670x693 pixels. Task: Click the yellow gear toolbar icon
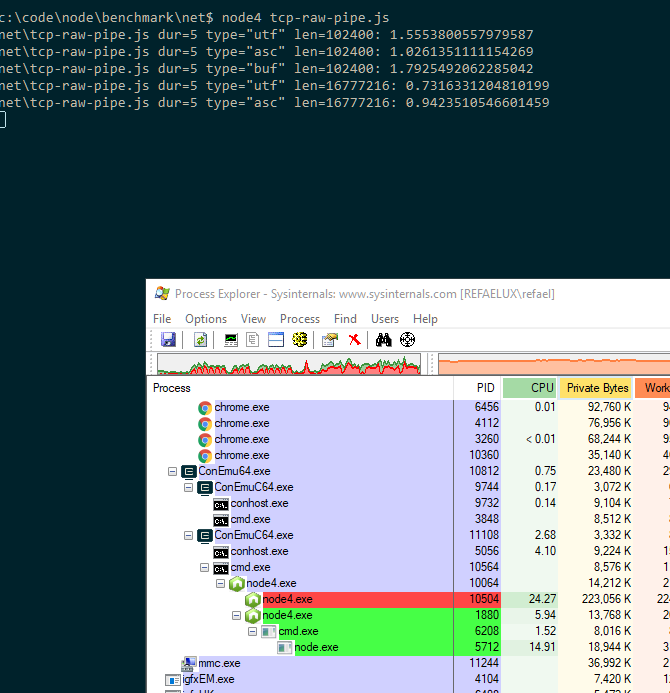click(299, 340)
